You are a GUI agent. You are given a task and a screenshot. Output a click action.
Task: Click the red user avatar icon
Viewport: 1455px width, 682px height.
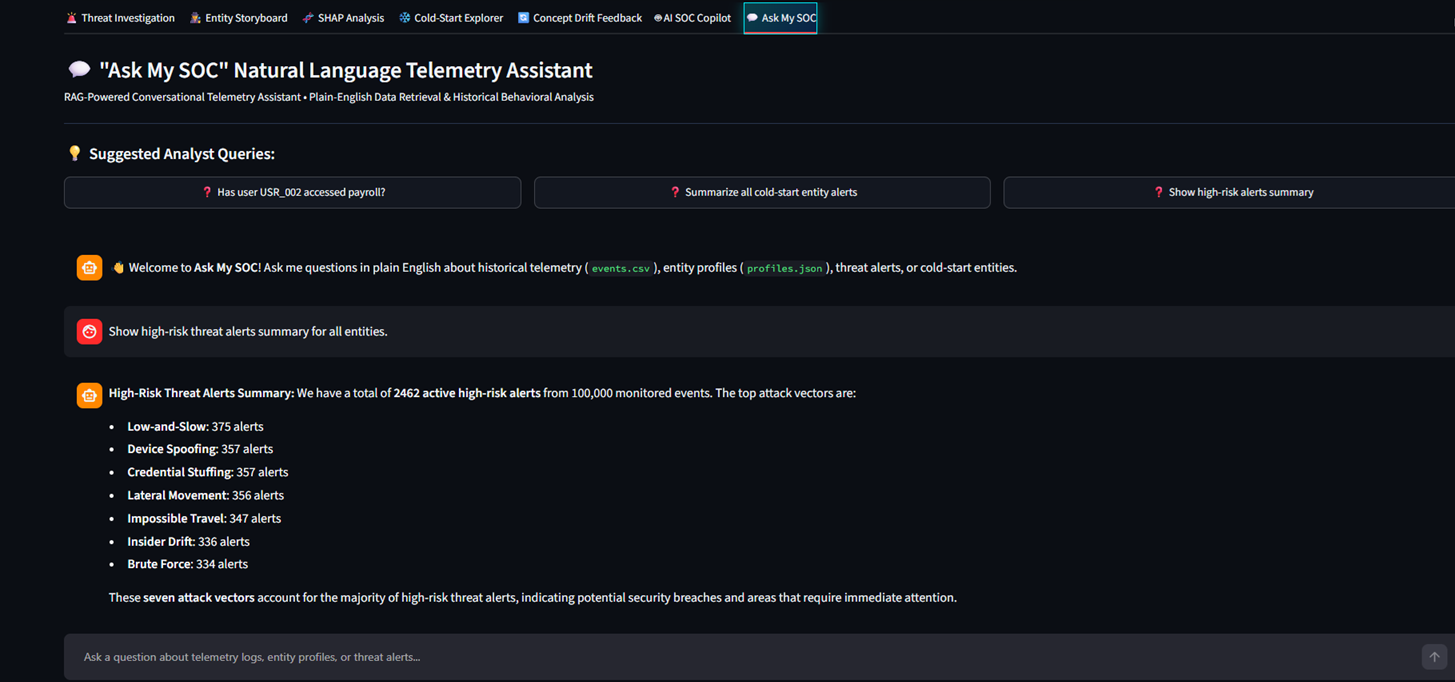(89, 331)
